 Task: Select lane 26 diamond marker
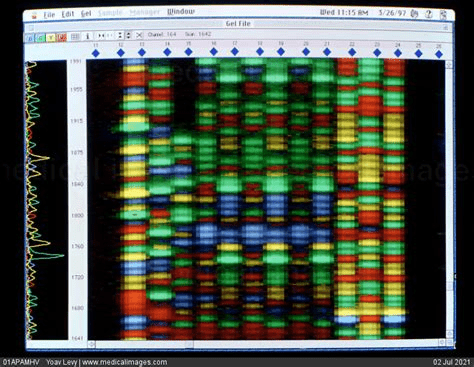pyautogui.click(x=439, y=54)
